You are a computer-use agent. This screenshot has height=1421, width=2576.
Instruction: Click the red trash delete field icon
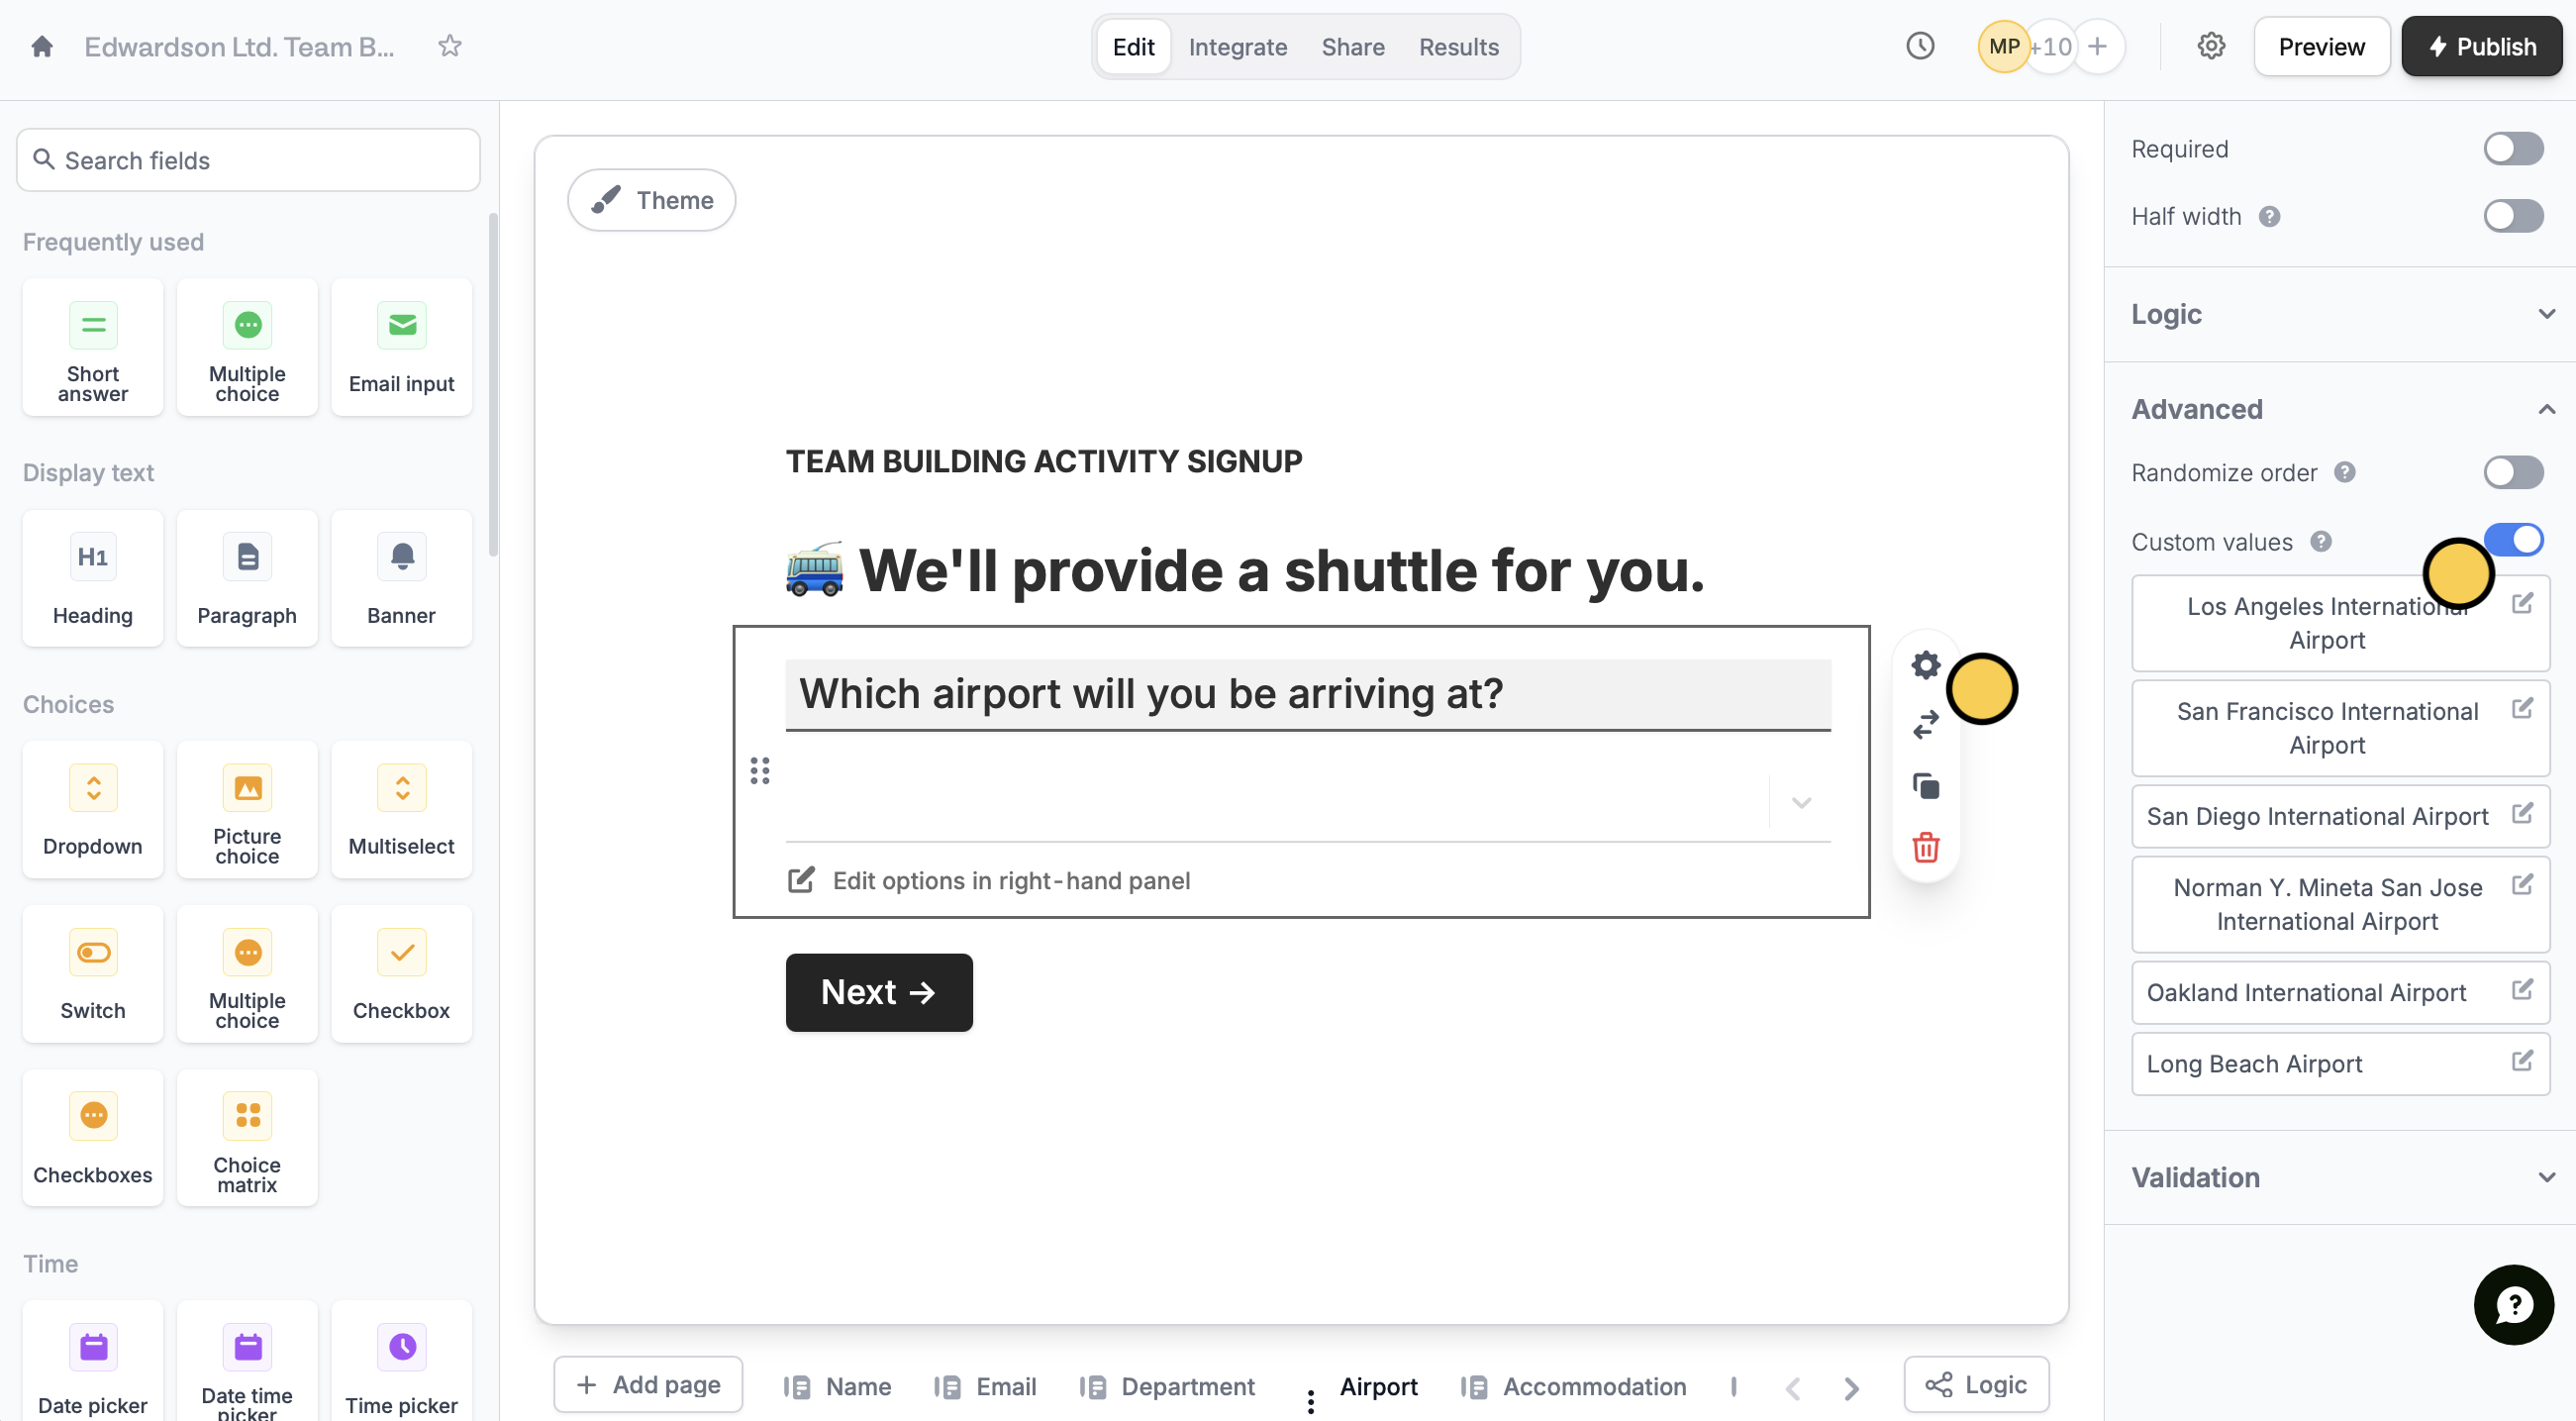click(1925, 847)
